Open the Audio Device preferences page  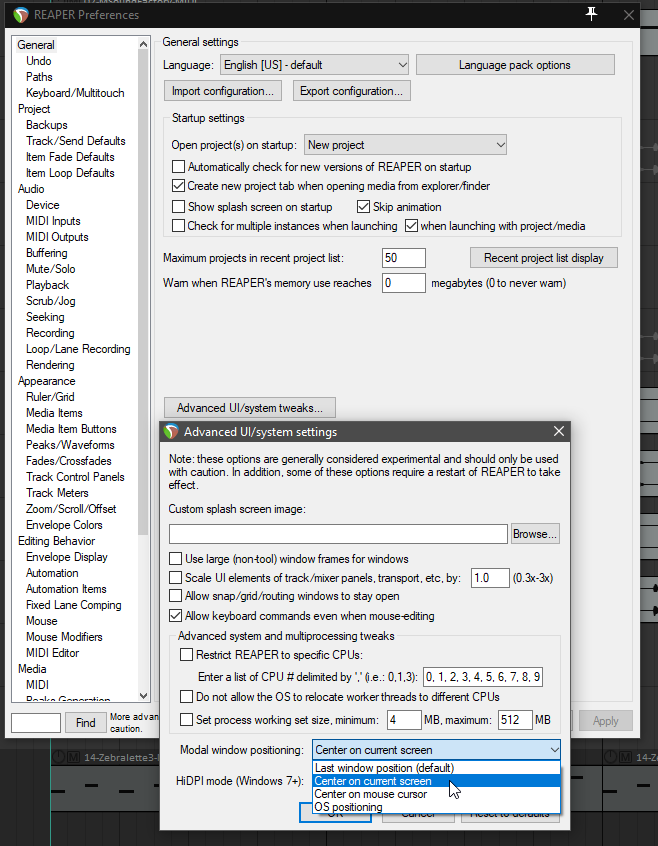pos(43,205)
